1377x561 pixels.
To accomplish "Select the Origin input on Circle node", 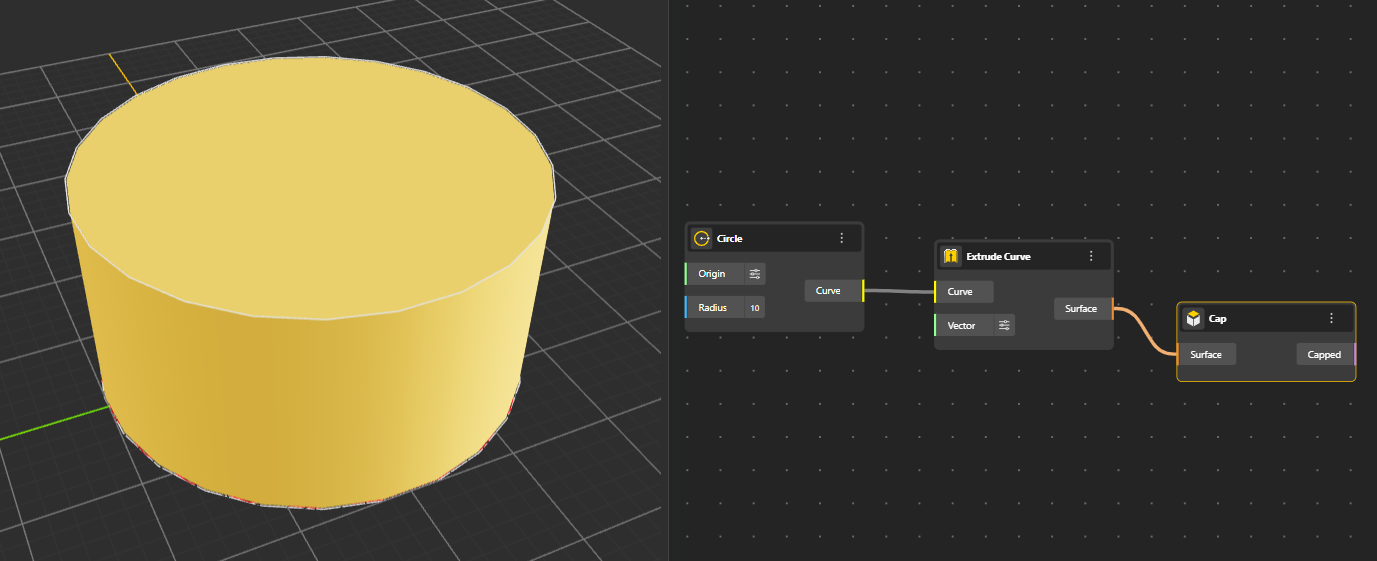I will tap(712, 274).
